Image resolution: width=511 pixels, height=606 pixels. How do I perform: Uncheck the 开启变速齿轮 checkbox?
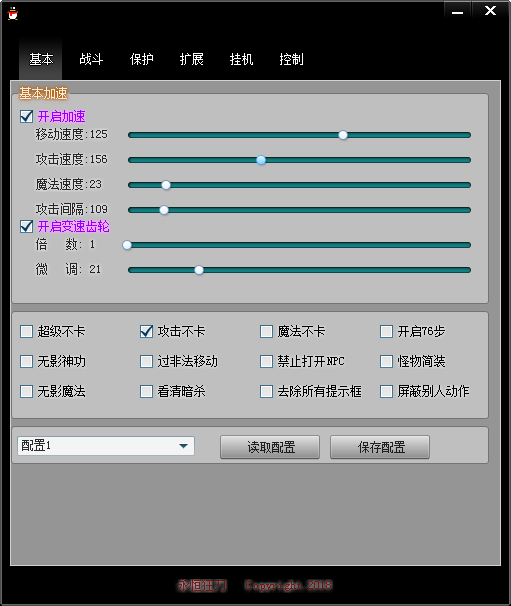[26, 226]
